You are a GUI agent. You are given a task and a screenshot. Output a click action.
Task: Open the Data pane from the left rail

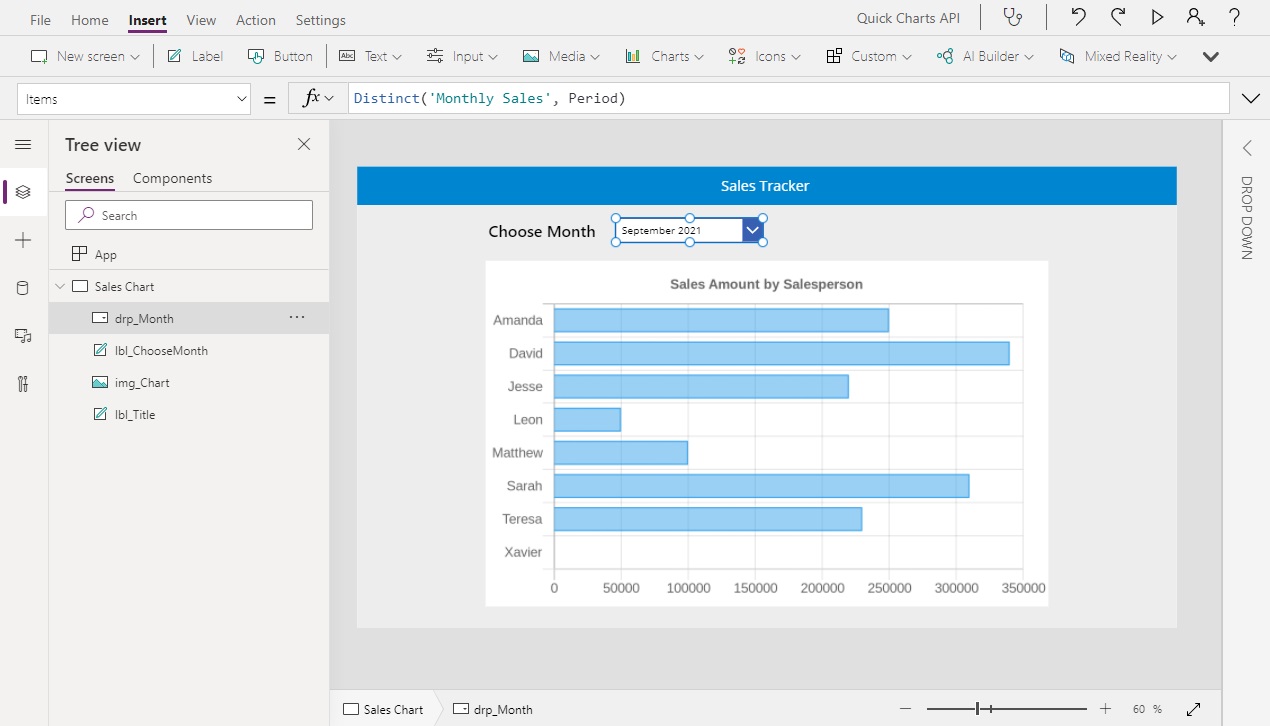[x=22, y=287]
